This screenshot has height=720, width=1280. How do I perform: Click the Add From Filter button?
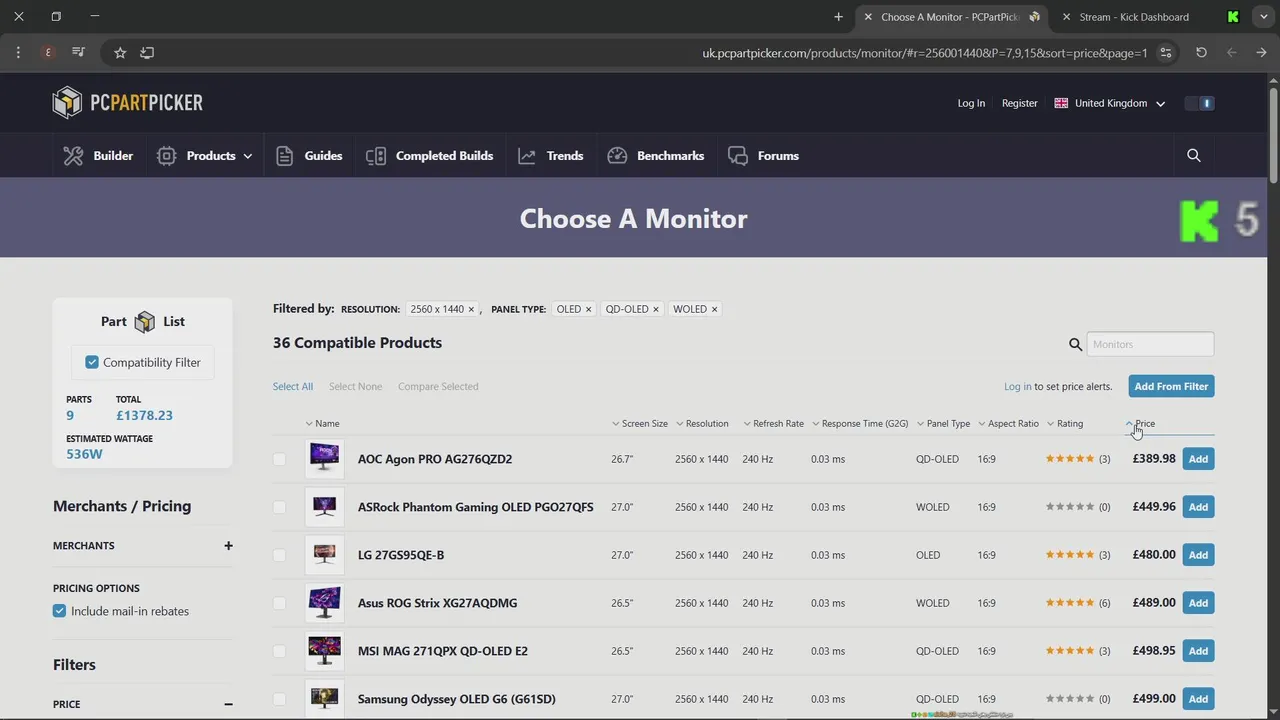pos(1171,386)
